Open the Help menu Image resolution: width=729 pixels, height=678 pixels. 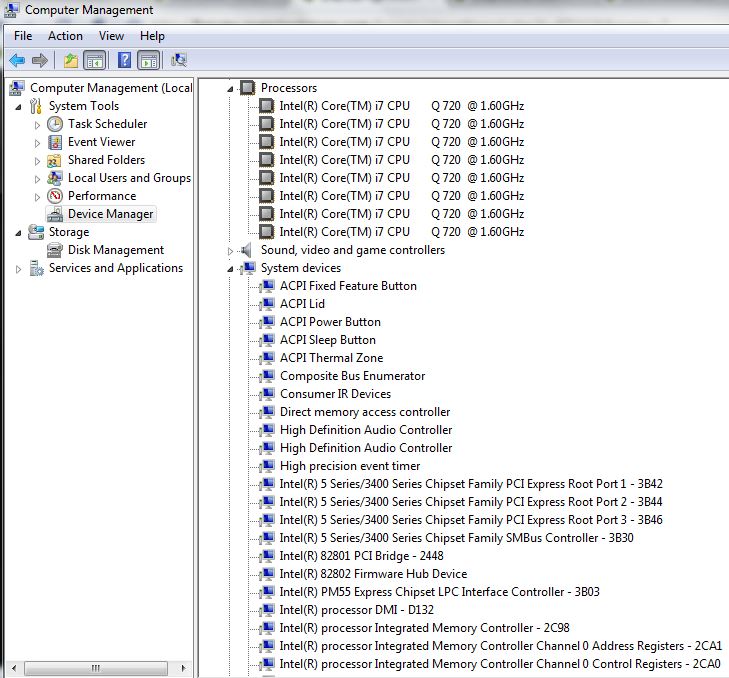pos(152,36)
